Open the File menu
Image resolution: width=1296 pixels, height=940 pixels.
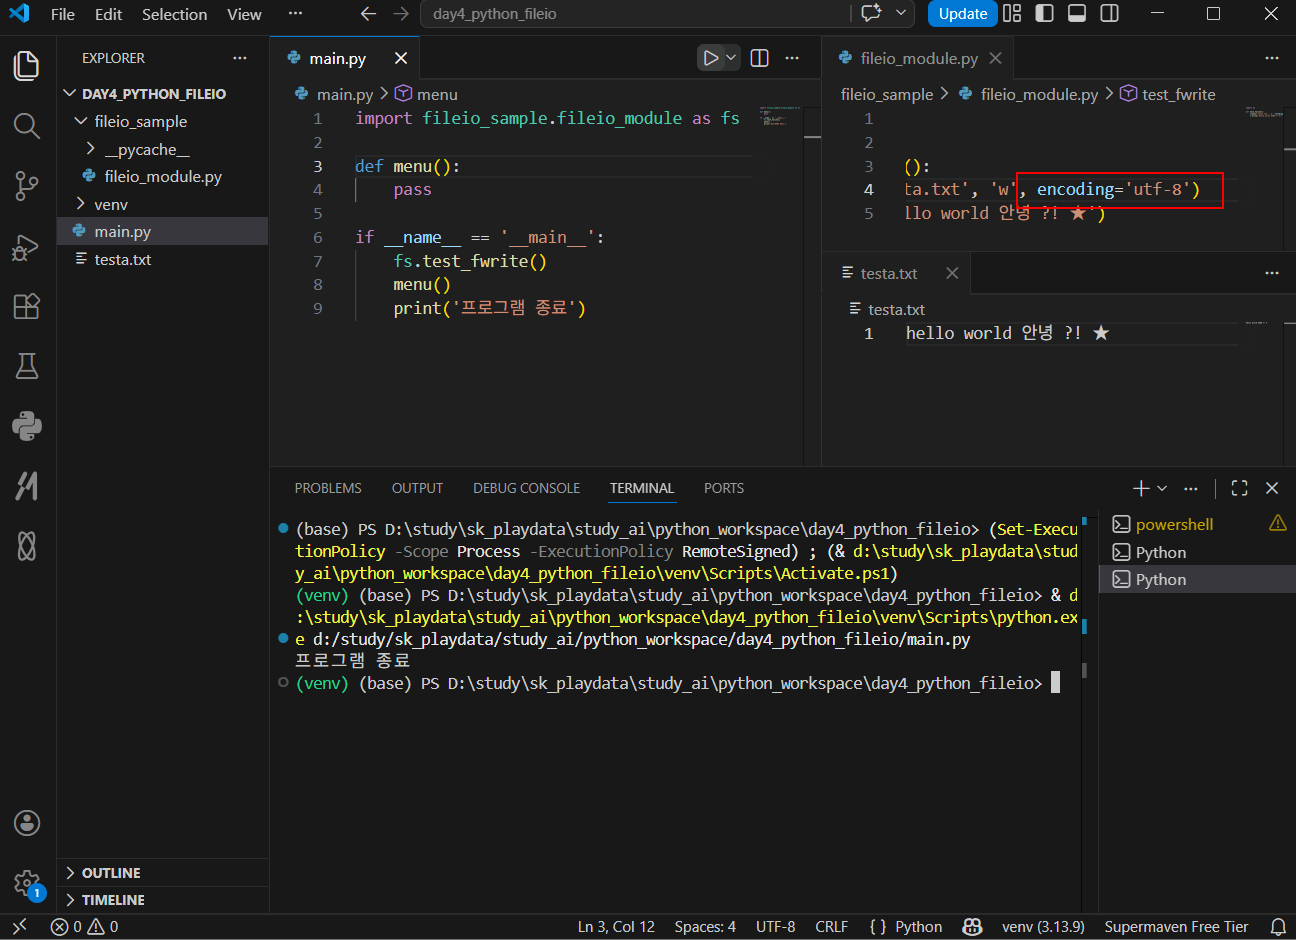[x=62, y=14]
